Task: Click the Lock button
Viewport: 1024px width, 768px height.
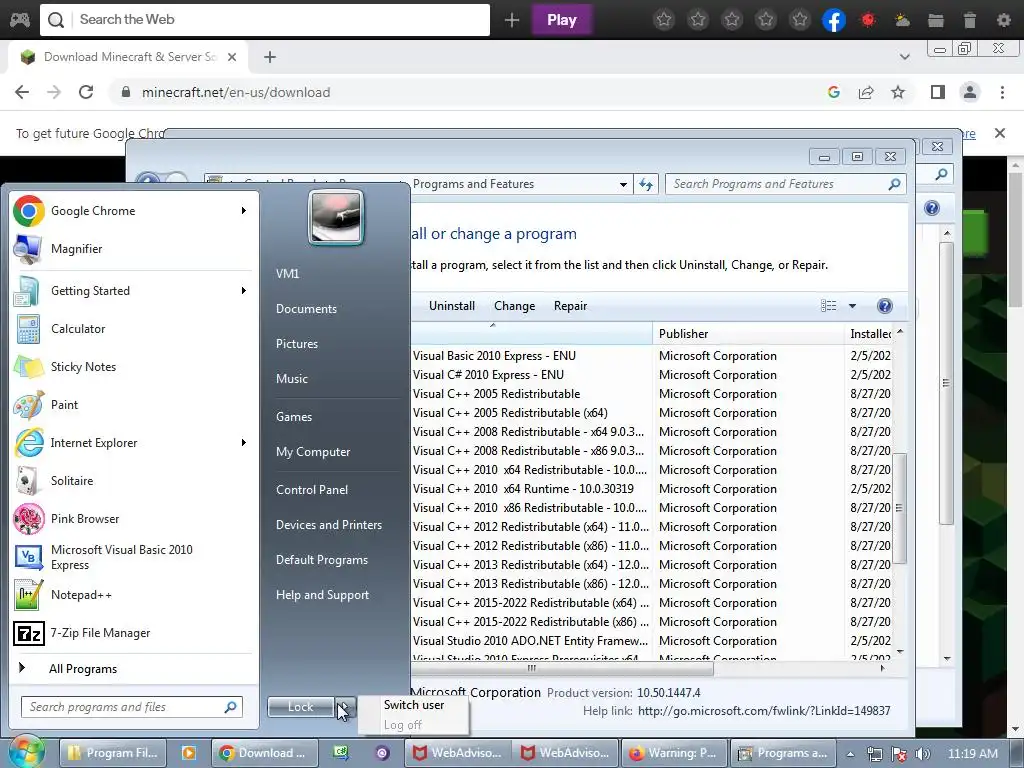Action: tap(300, 707)
